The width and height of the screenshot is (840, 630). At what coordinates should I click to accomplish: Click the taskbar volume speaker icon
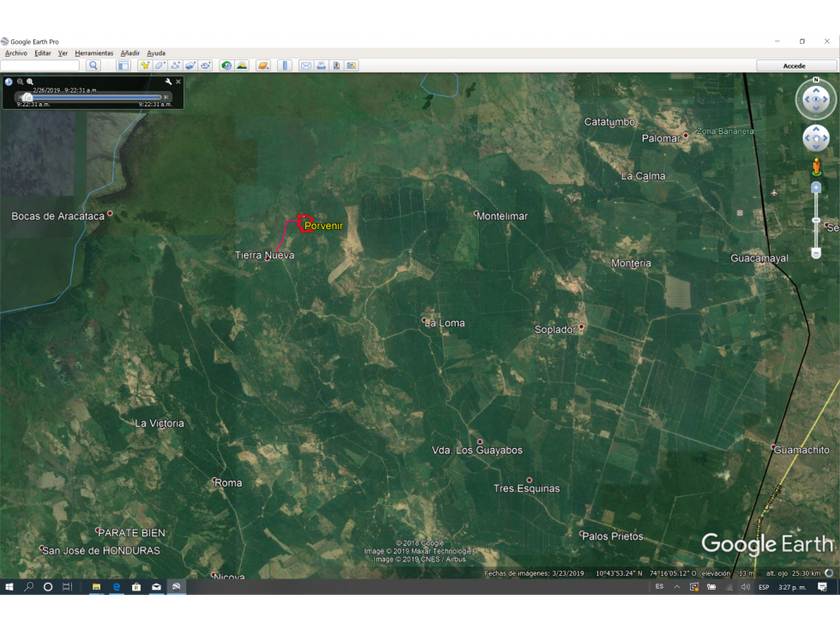coord(745,587)
